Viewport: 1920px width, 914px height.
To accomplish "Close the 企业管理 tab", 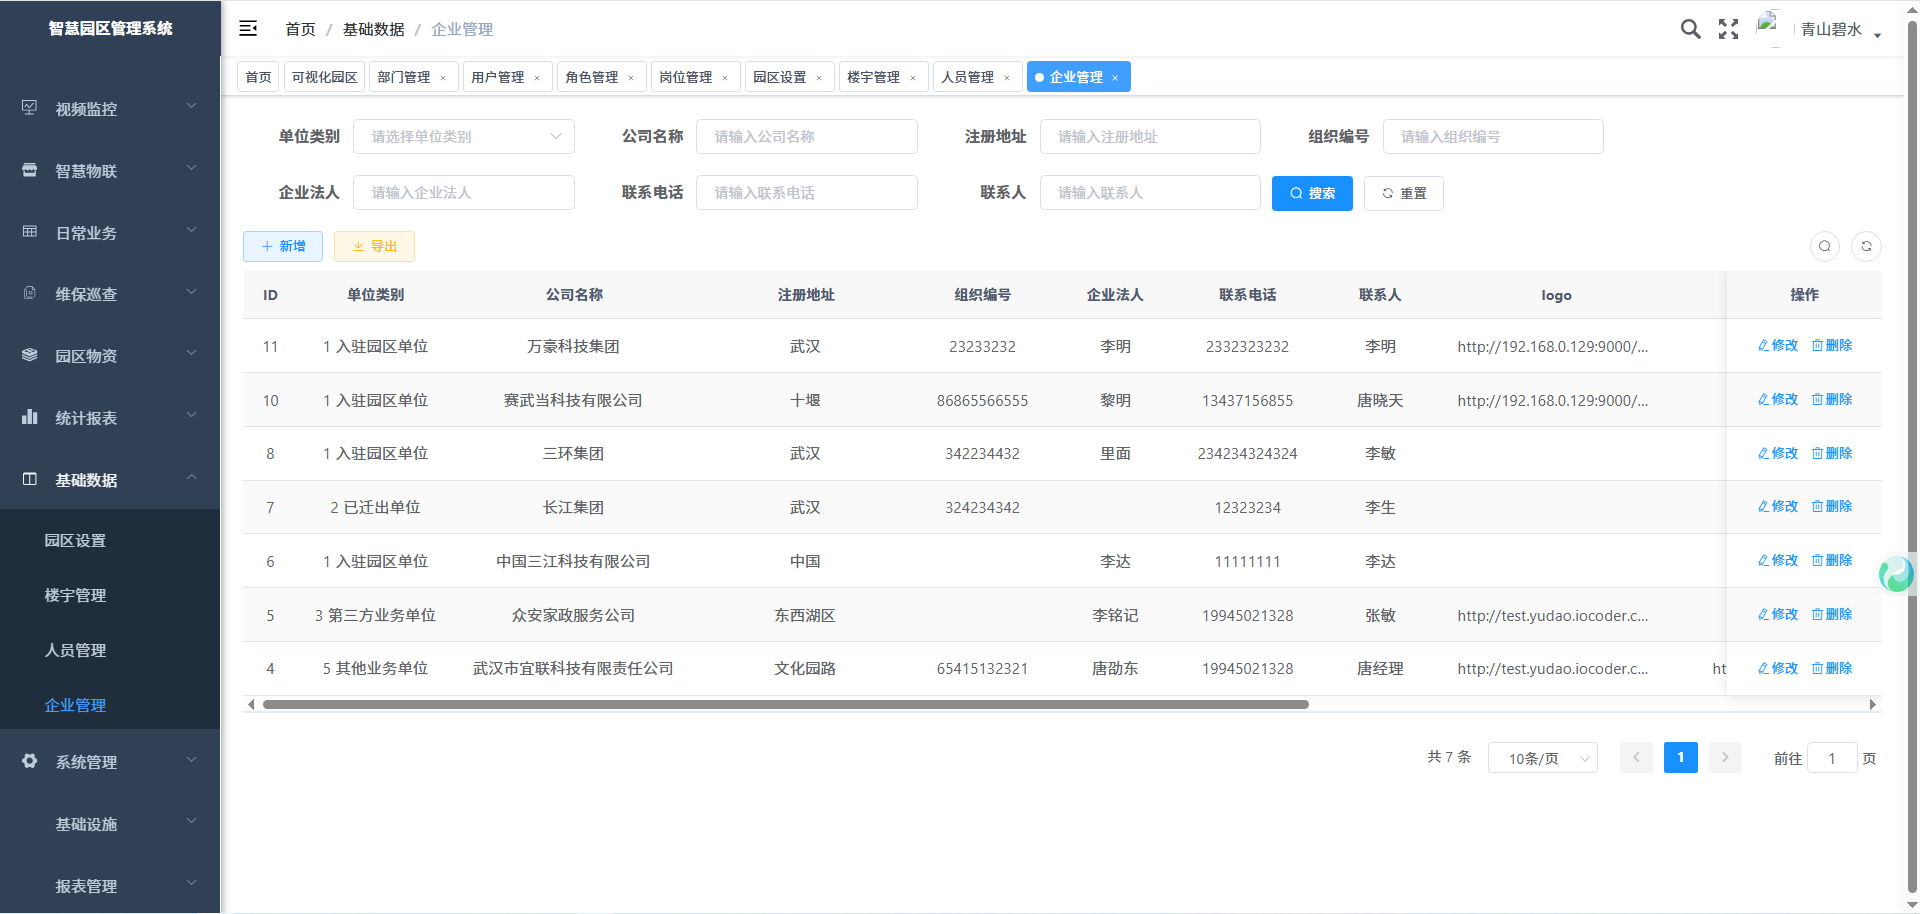I will click(1115, 78).
